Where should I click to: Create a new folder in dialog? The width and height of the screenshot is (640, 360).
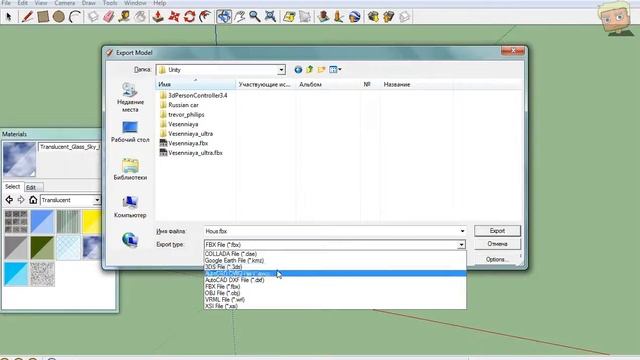[x=322, y=70]
